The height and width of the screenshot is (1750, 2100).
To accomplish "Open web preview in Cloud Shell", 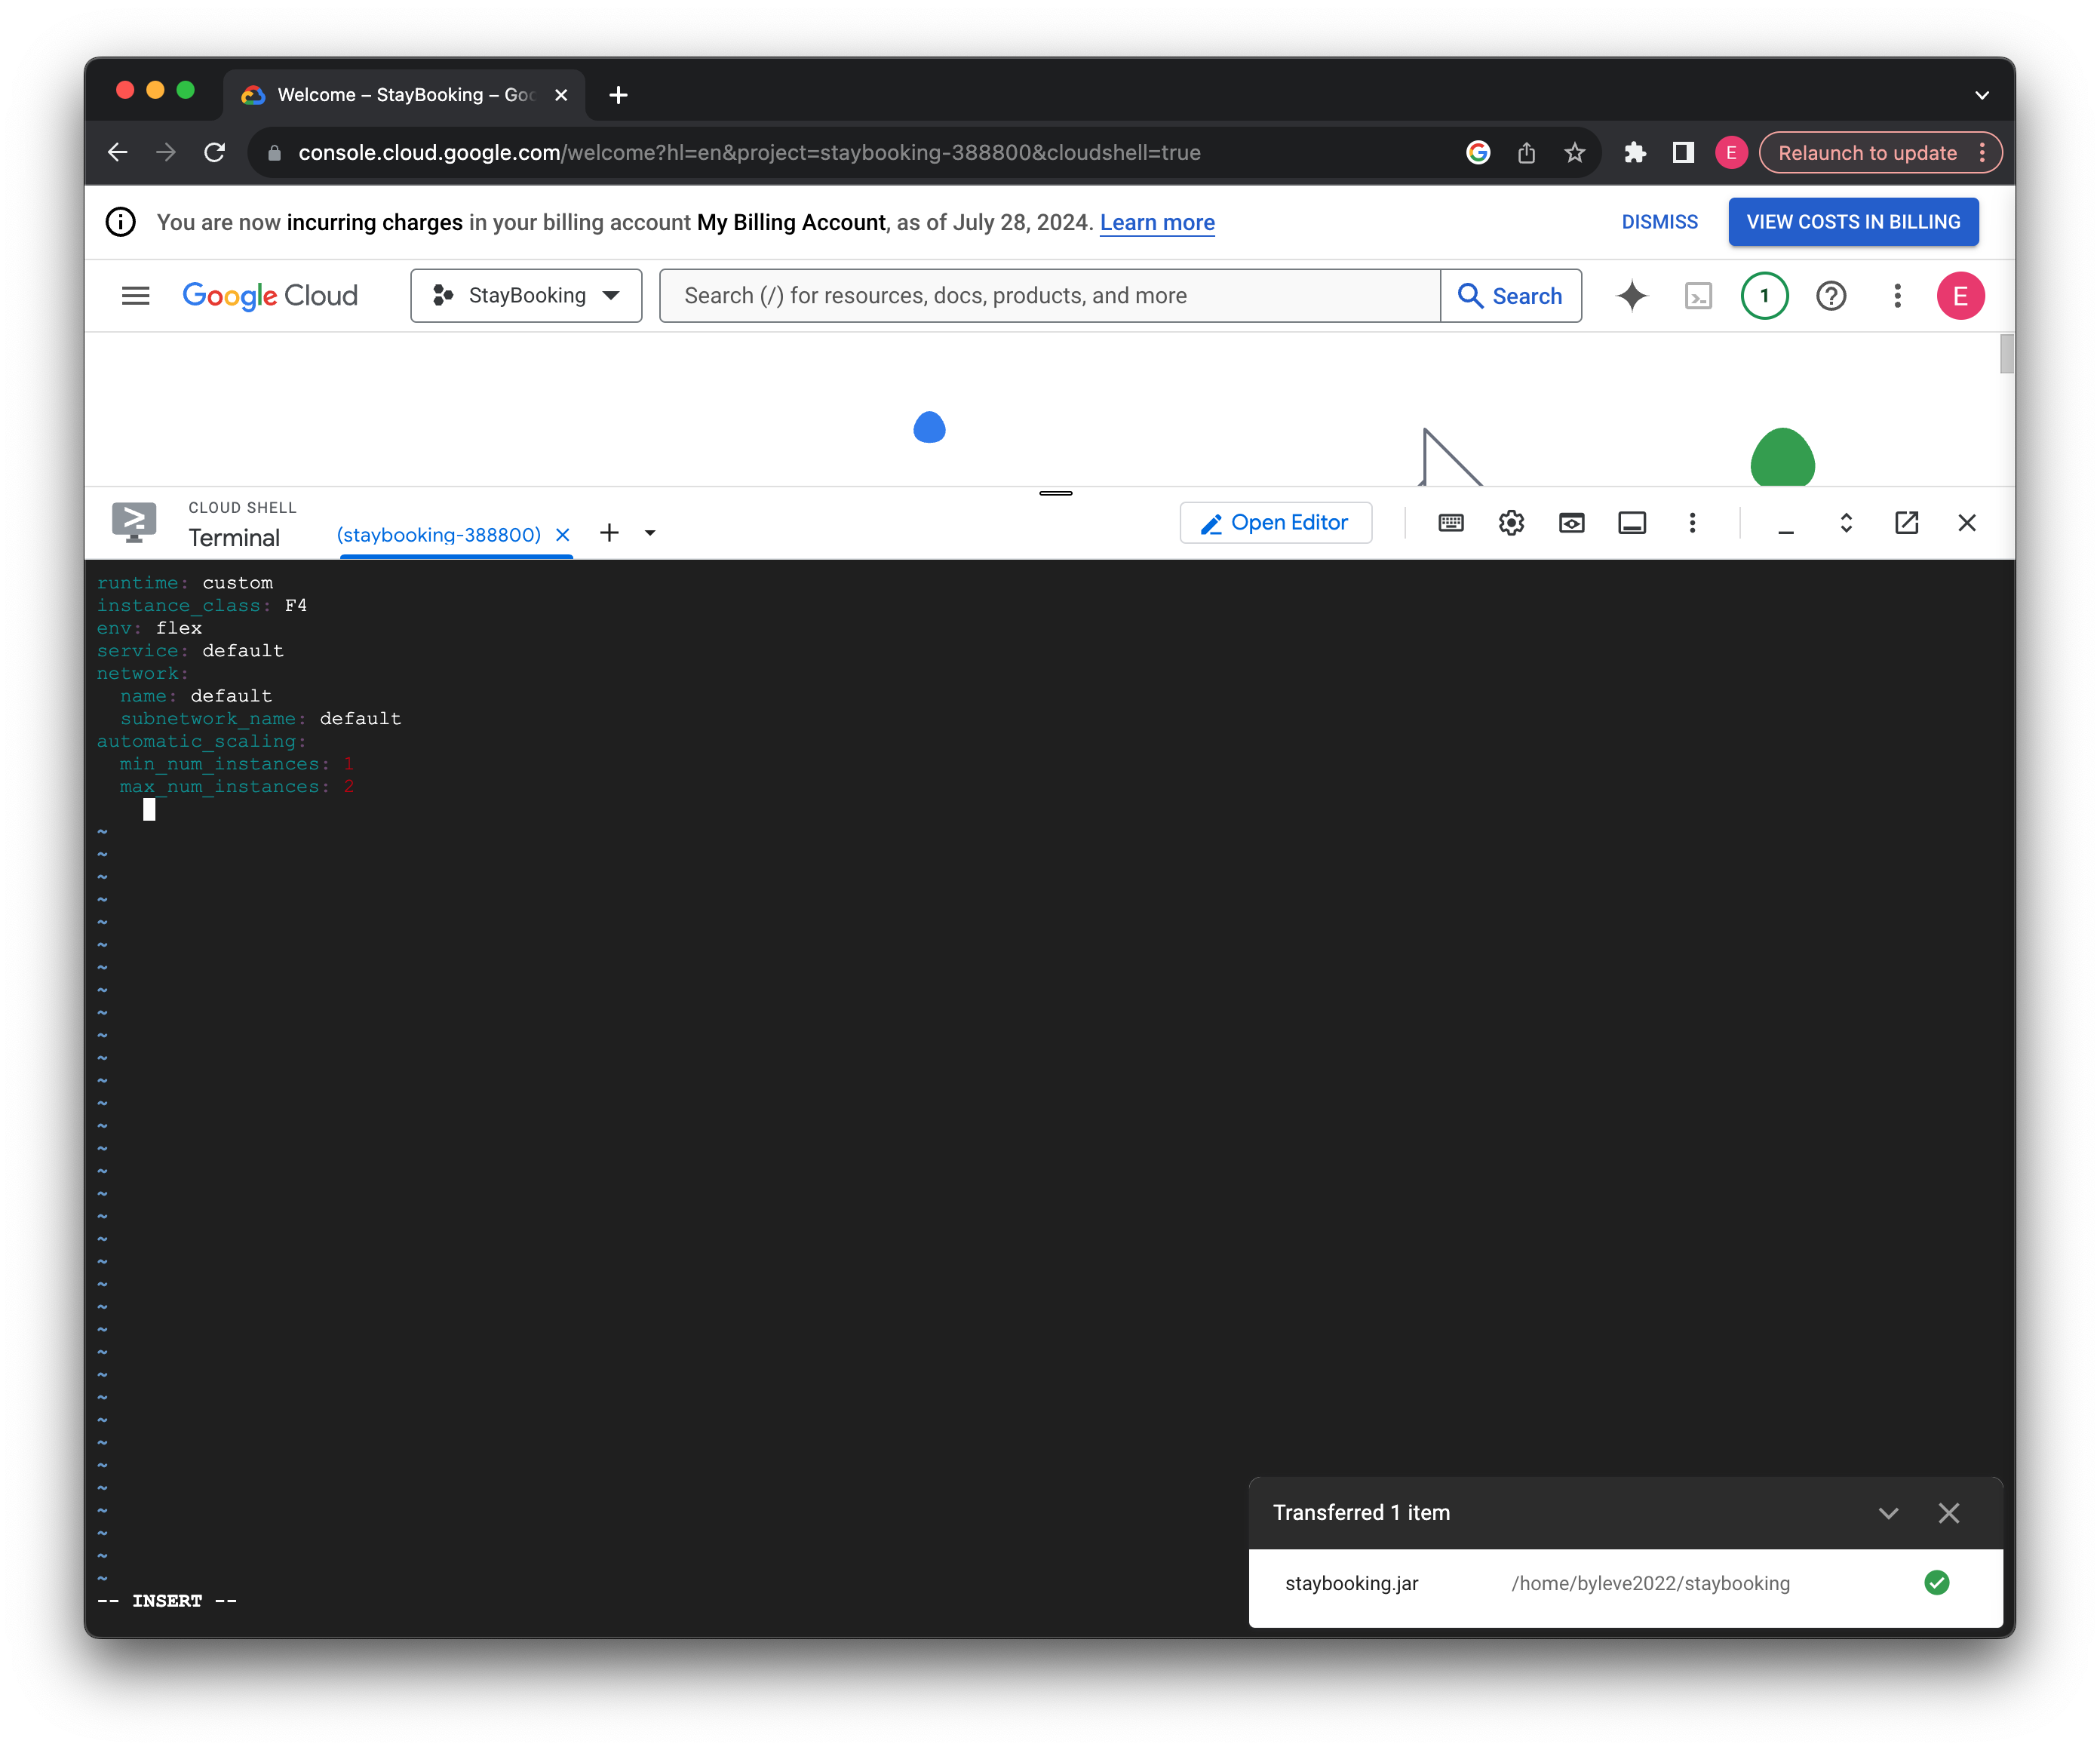I will [x=1571, y=522].
